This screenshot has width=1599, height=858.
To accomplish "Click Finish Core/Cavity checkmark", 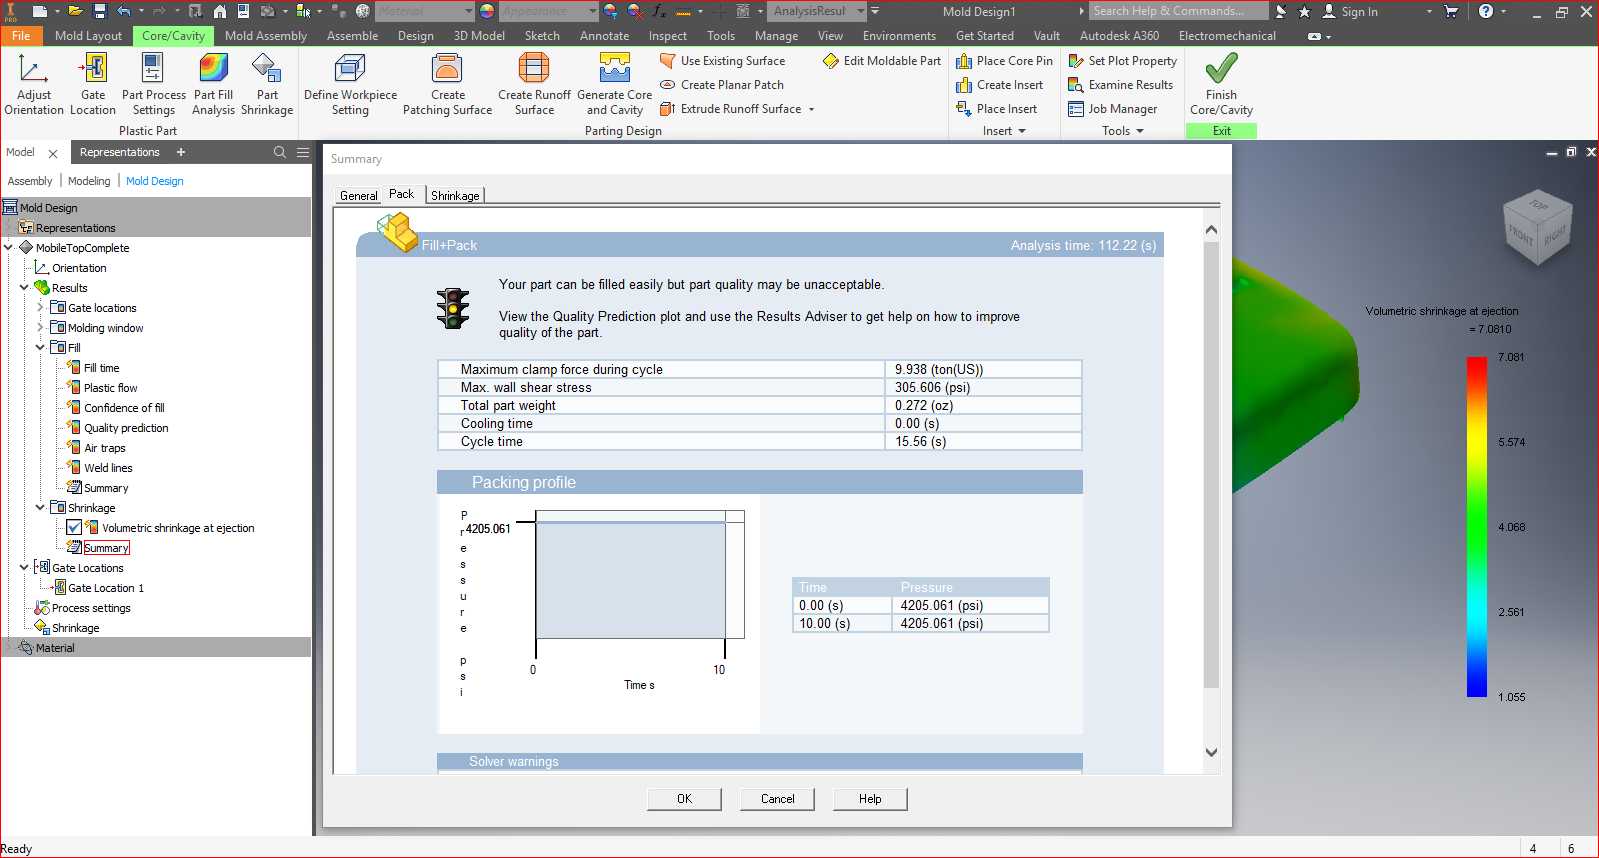I will coord(1221,69).
